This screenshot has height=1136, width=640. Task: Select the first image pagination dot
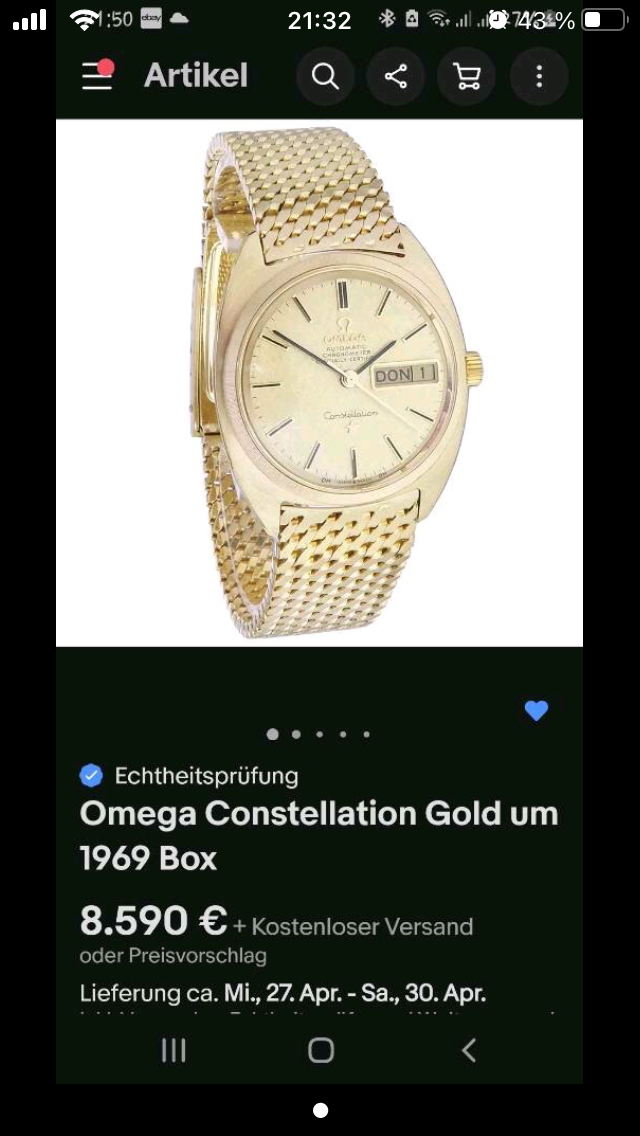point(273,734)
